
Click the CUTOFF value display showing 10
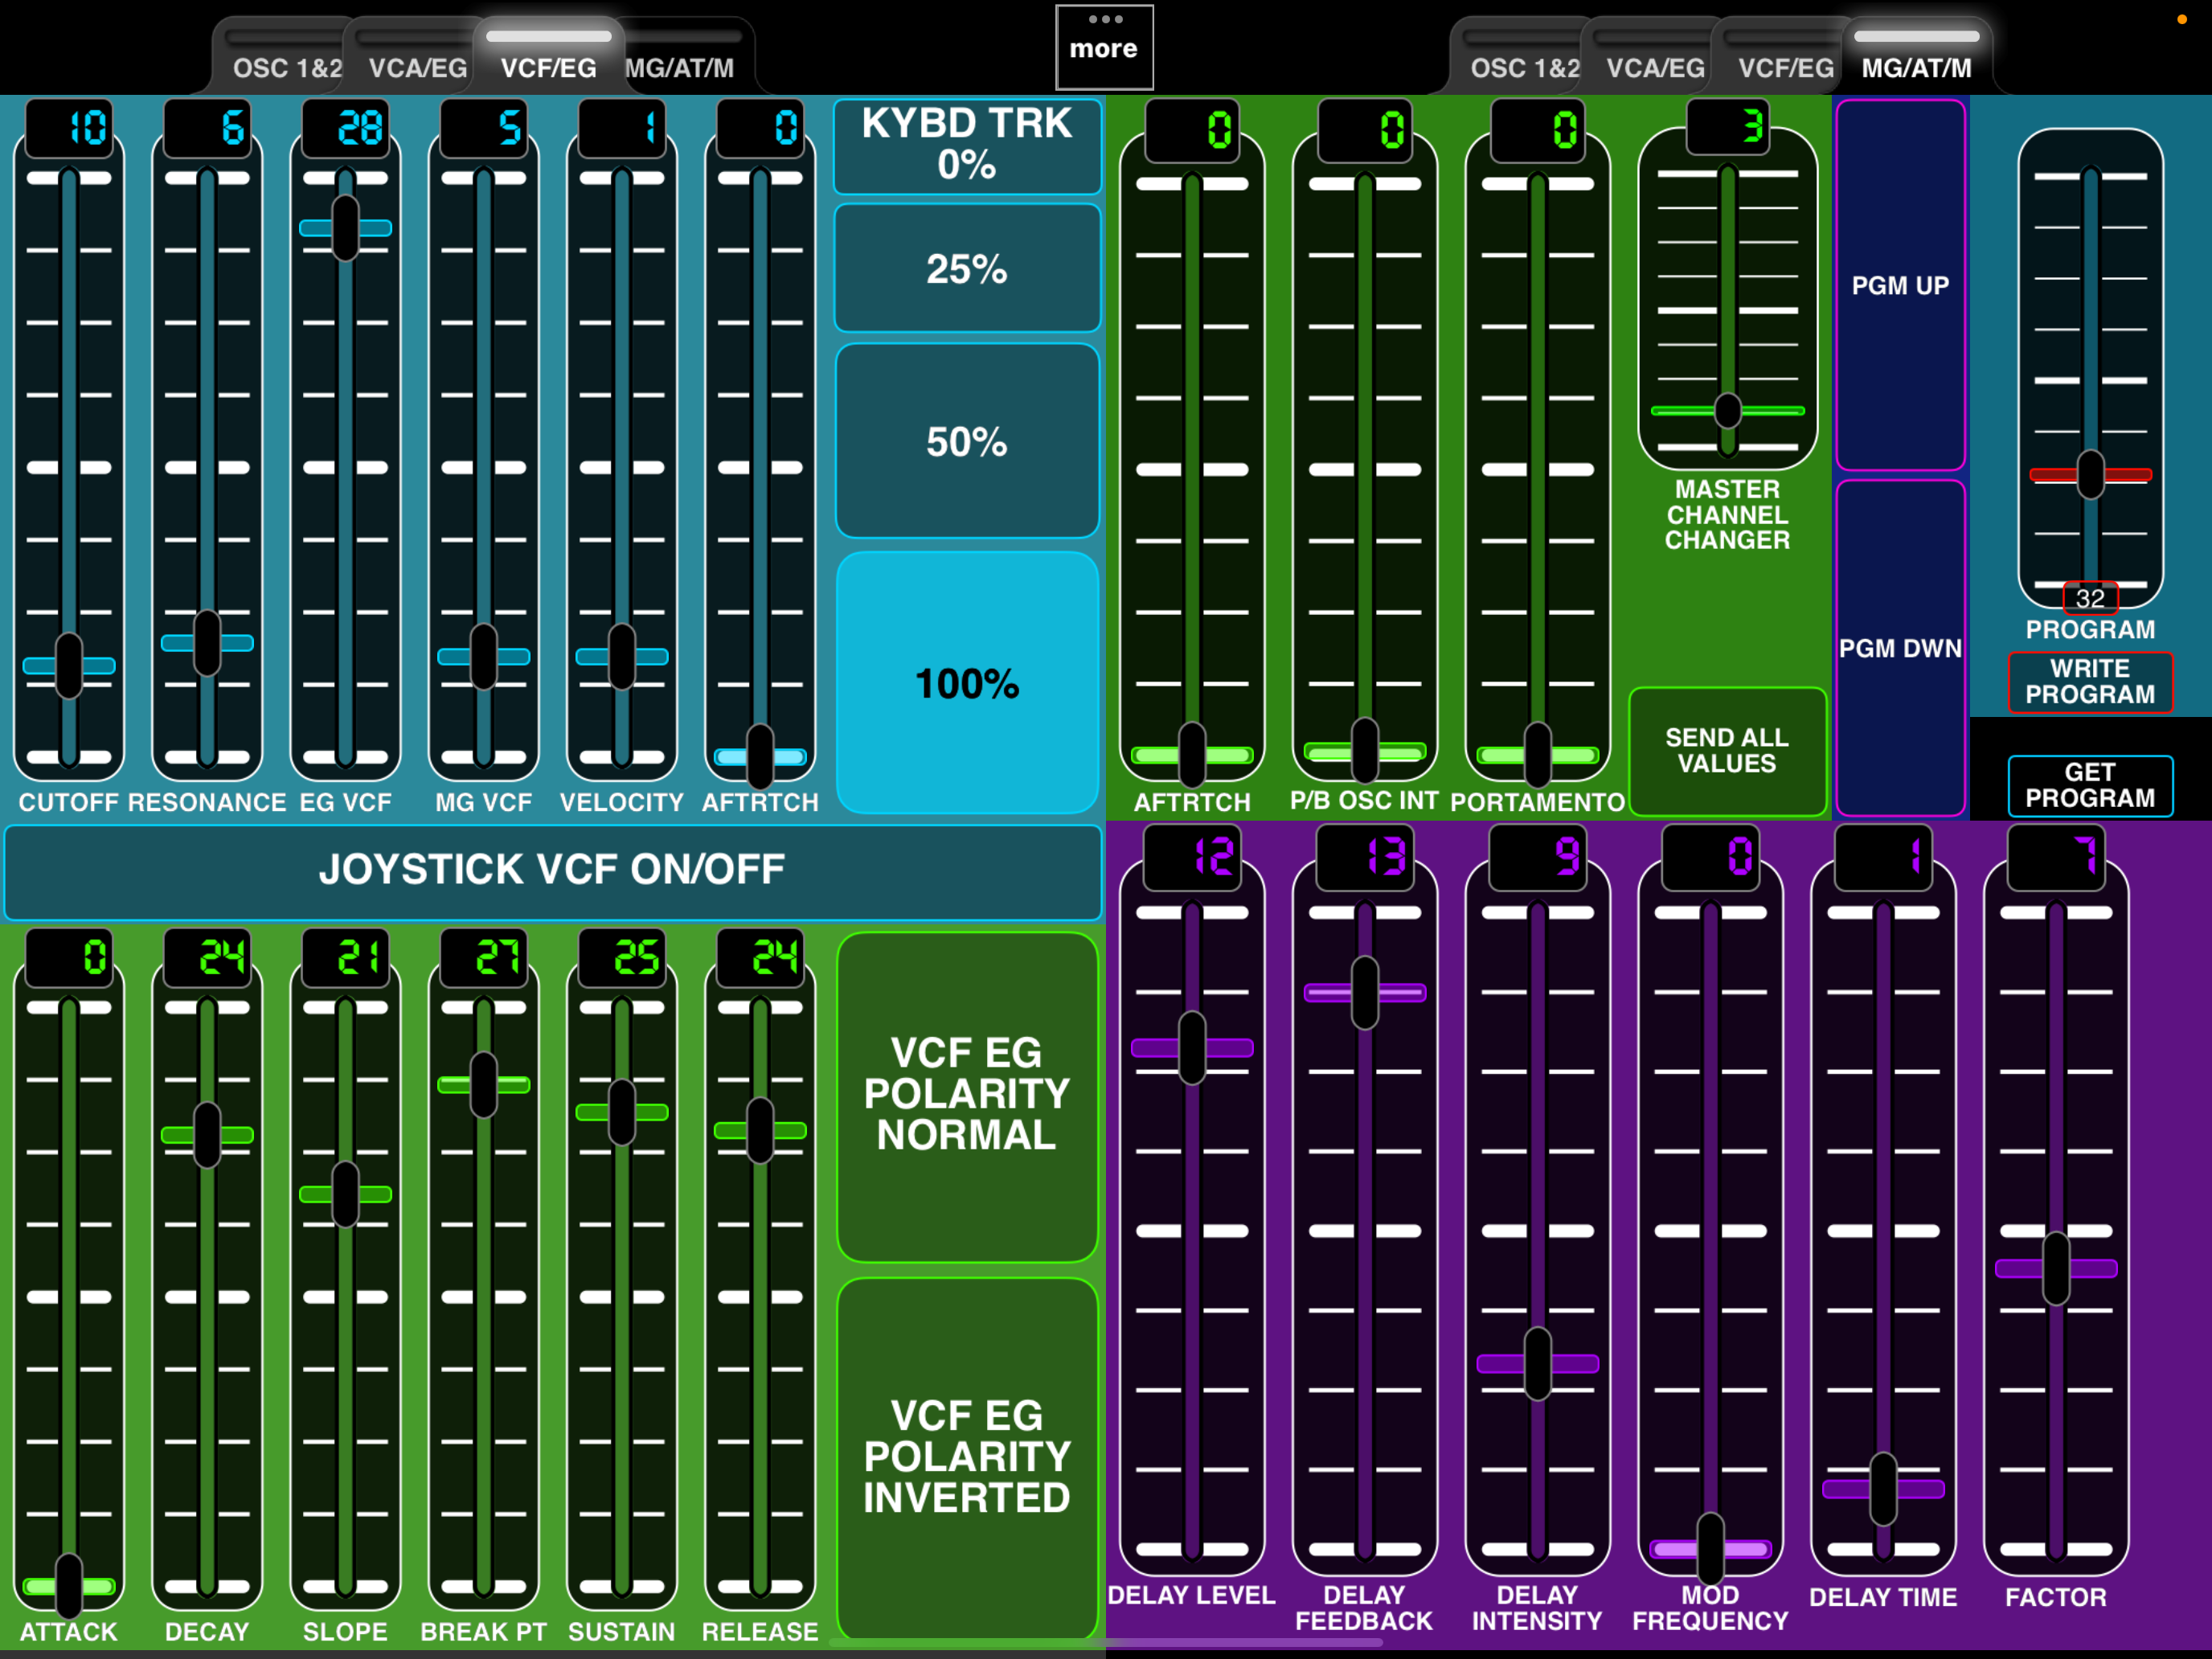pyautogui.click(x=69, y=128)
